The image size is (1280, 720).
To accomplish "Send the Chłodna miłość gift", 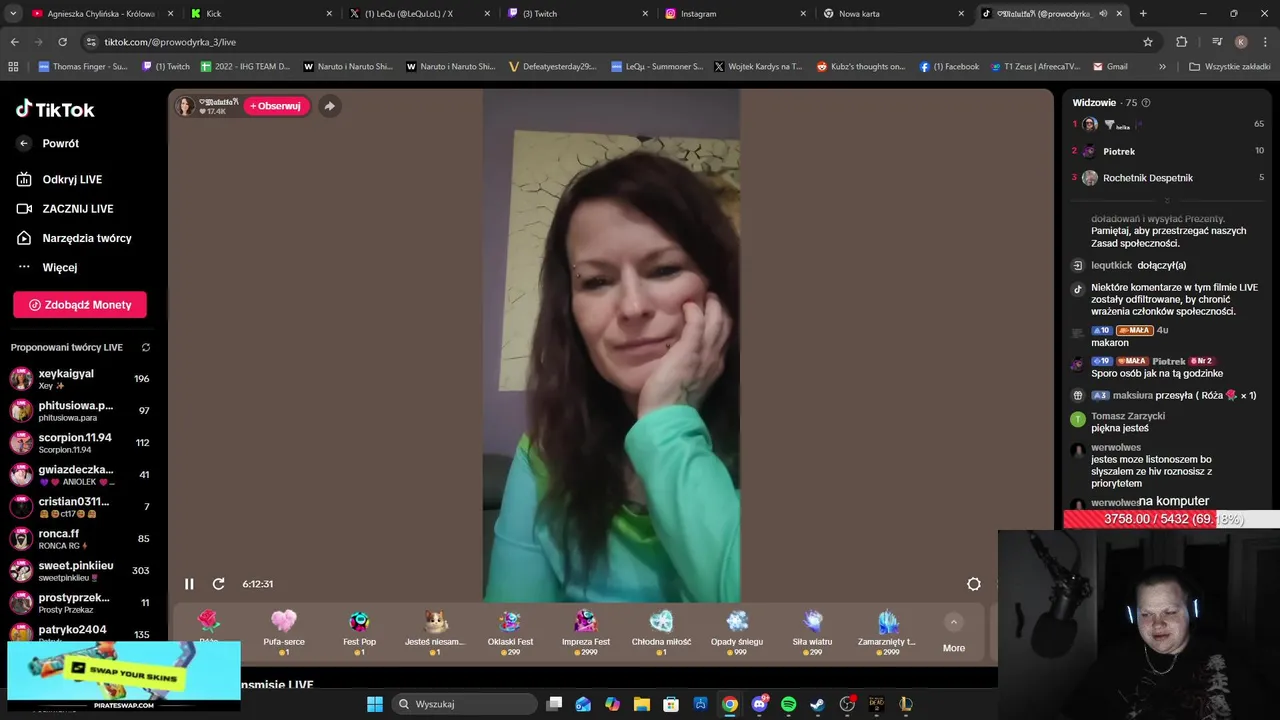I will [x=661, y=632].
